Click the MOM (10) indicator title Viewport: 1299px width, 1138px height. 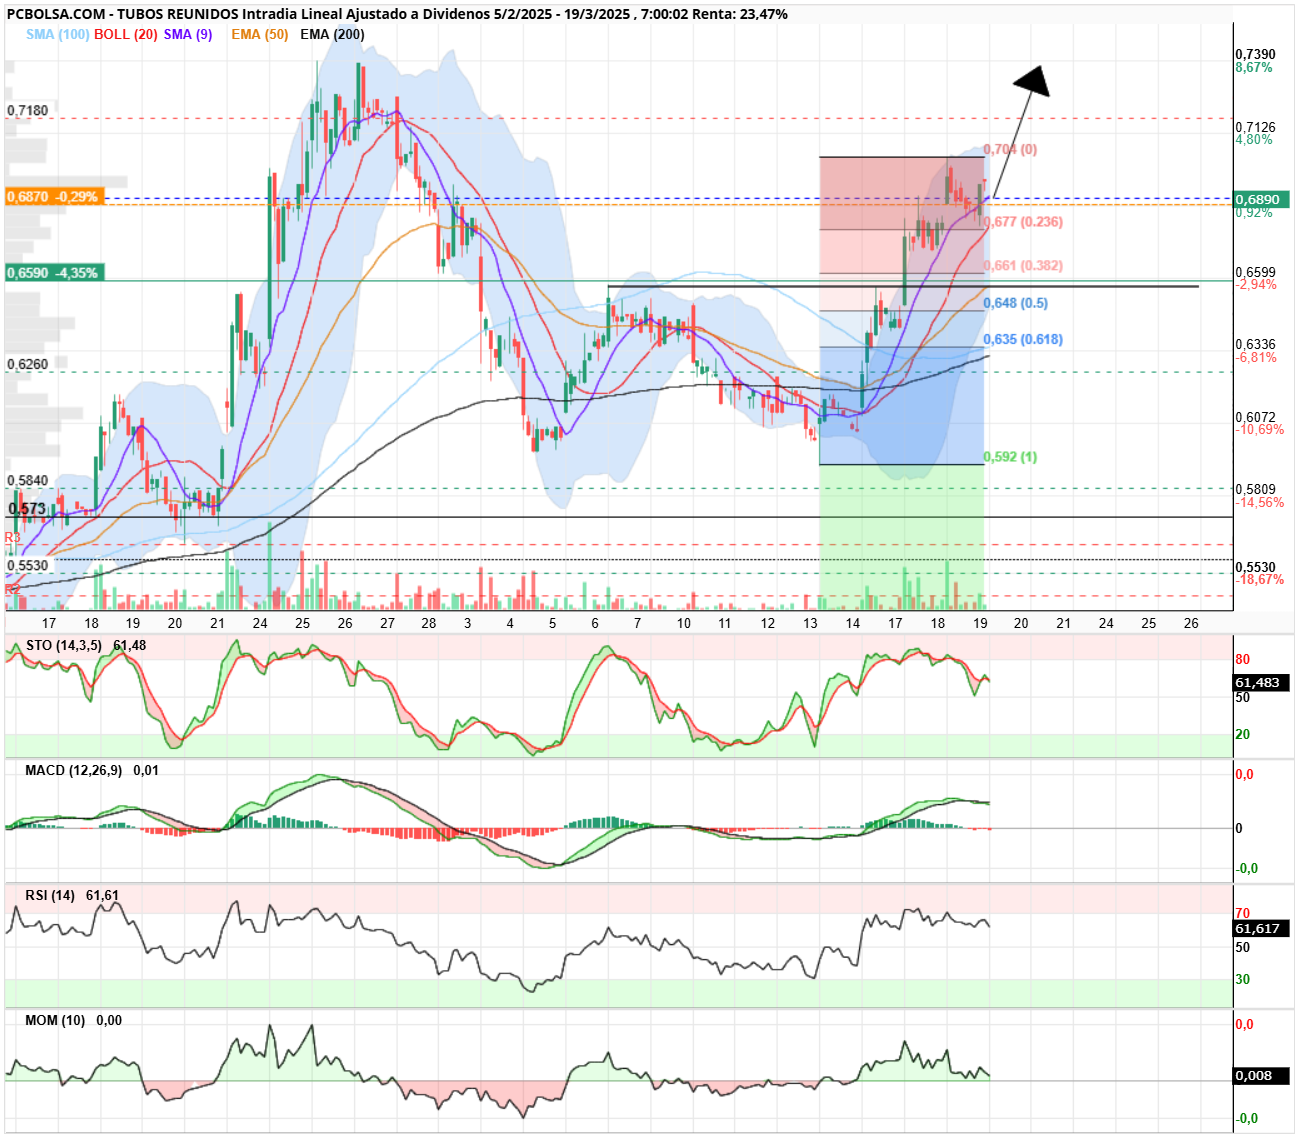click(x=55, y=1020)
